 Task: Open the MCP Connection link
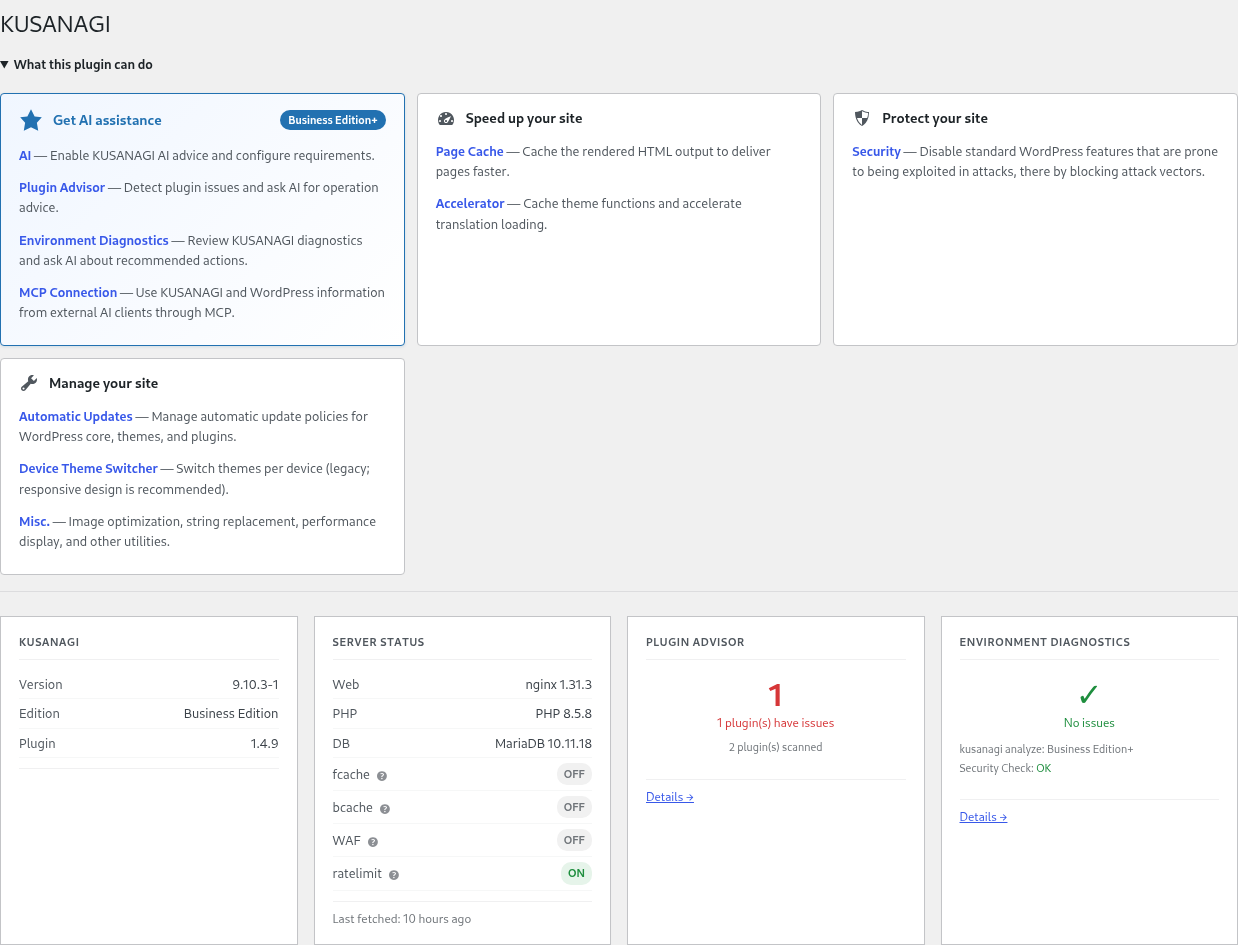click(68, 292)
